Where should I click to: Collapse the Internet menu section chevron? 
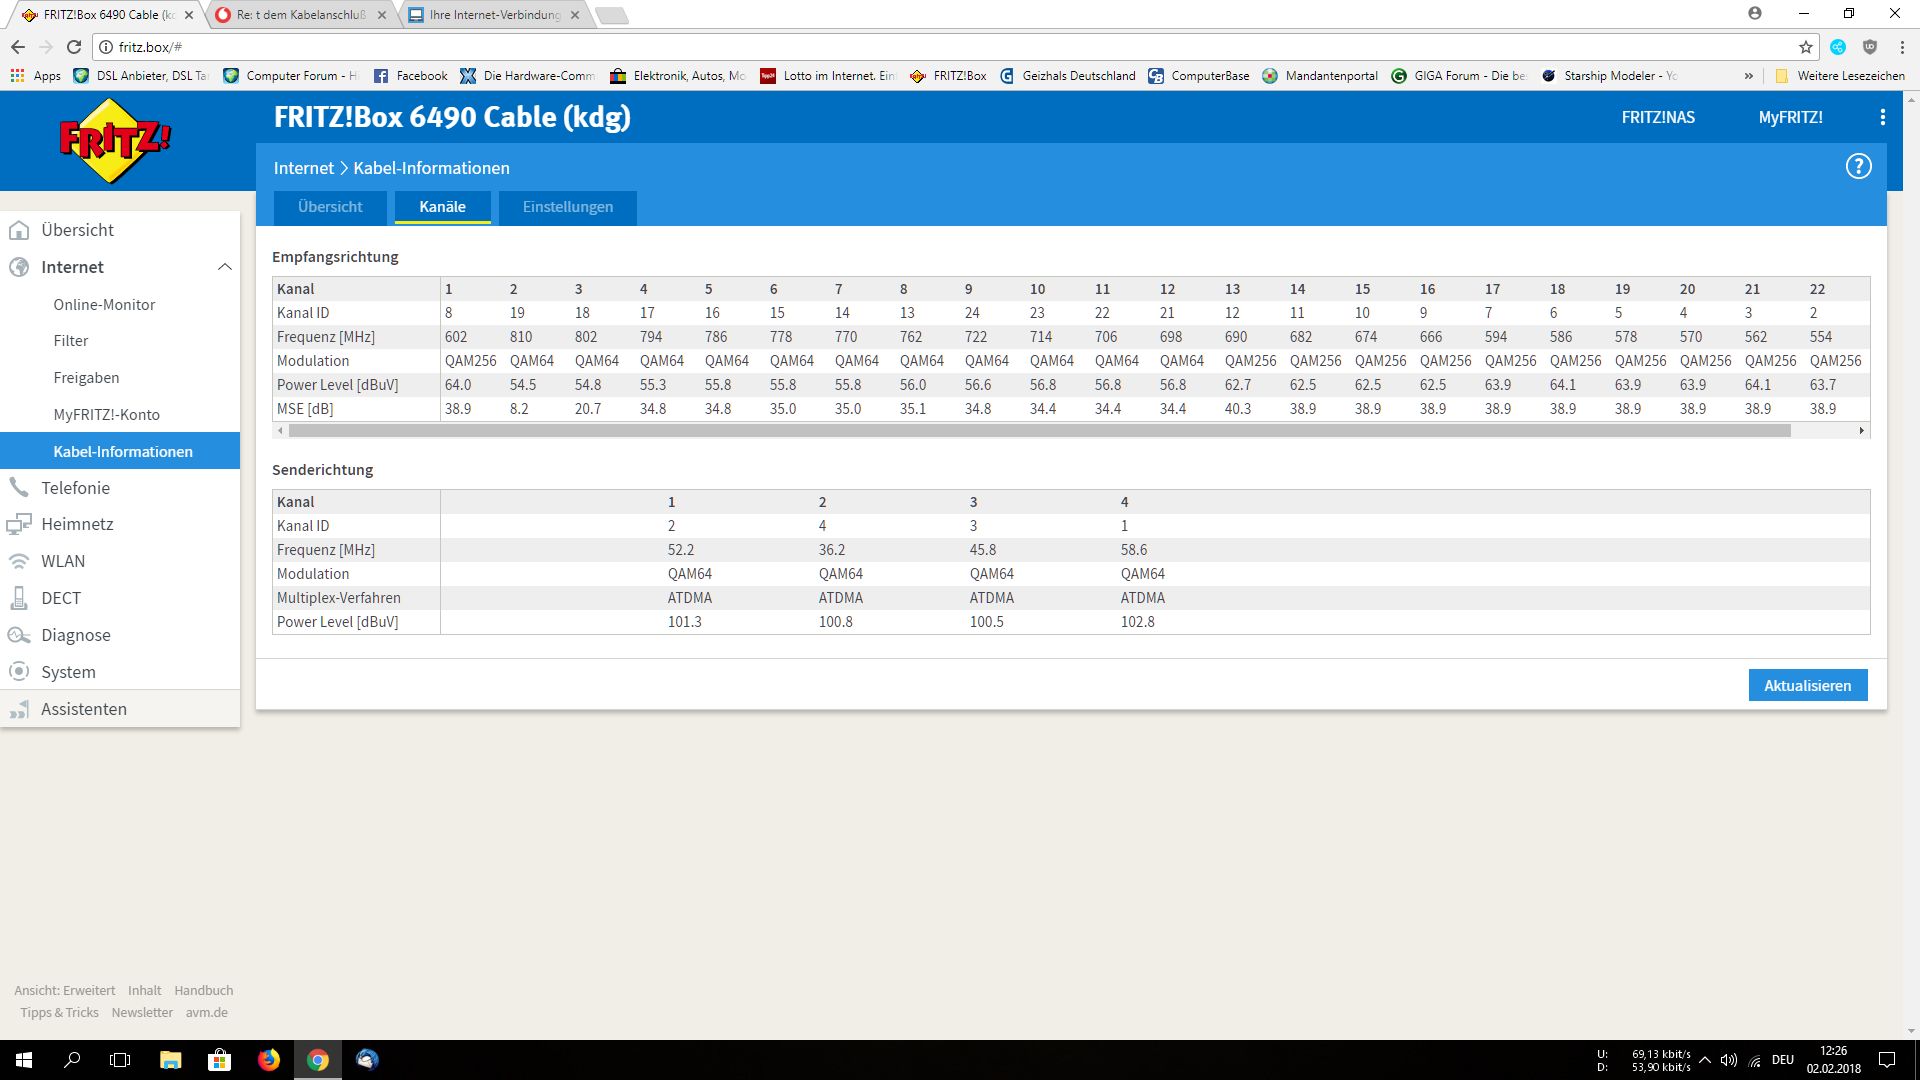(x=224, y=267)
